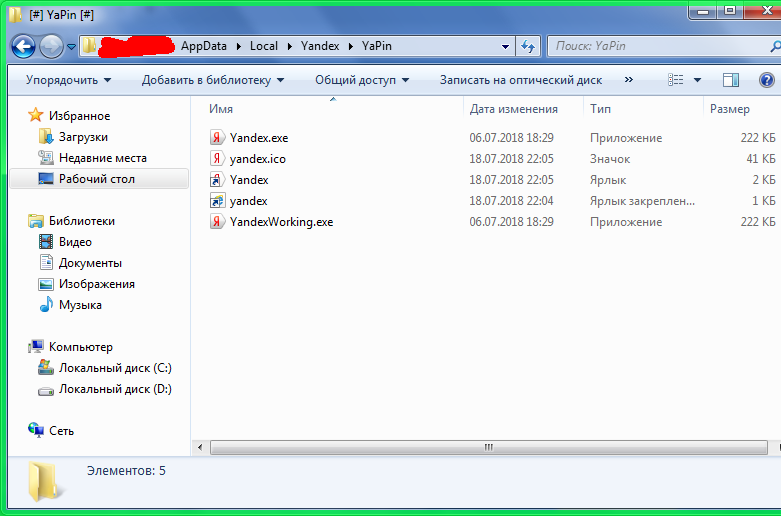Screen dimensions: 781x516
Task: Open Добавить в библиотеку menu
Action: tap(213, 80)
